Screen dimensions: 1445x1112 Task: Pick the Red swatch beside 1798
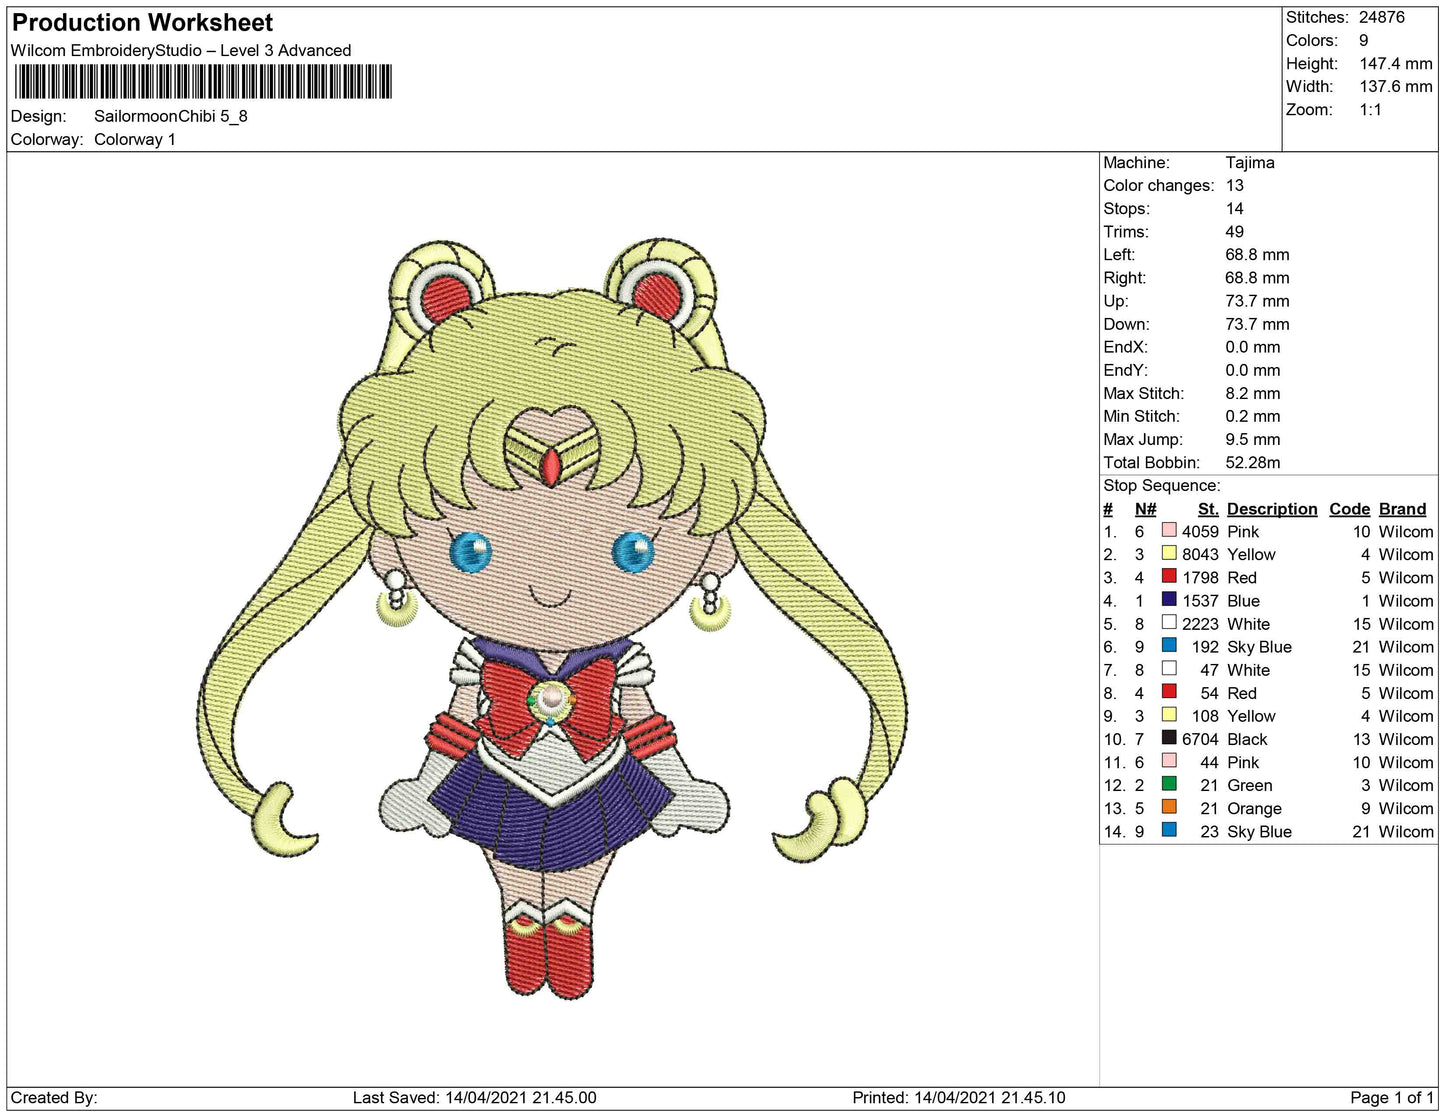[1169, 577]
